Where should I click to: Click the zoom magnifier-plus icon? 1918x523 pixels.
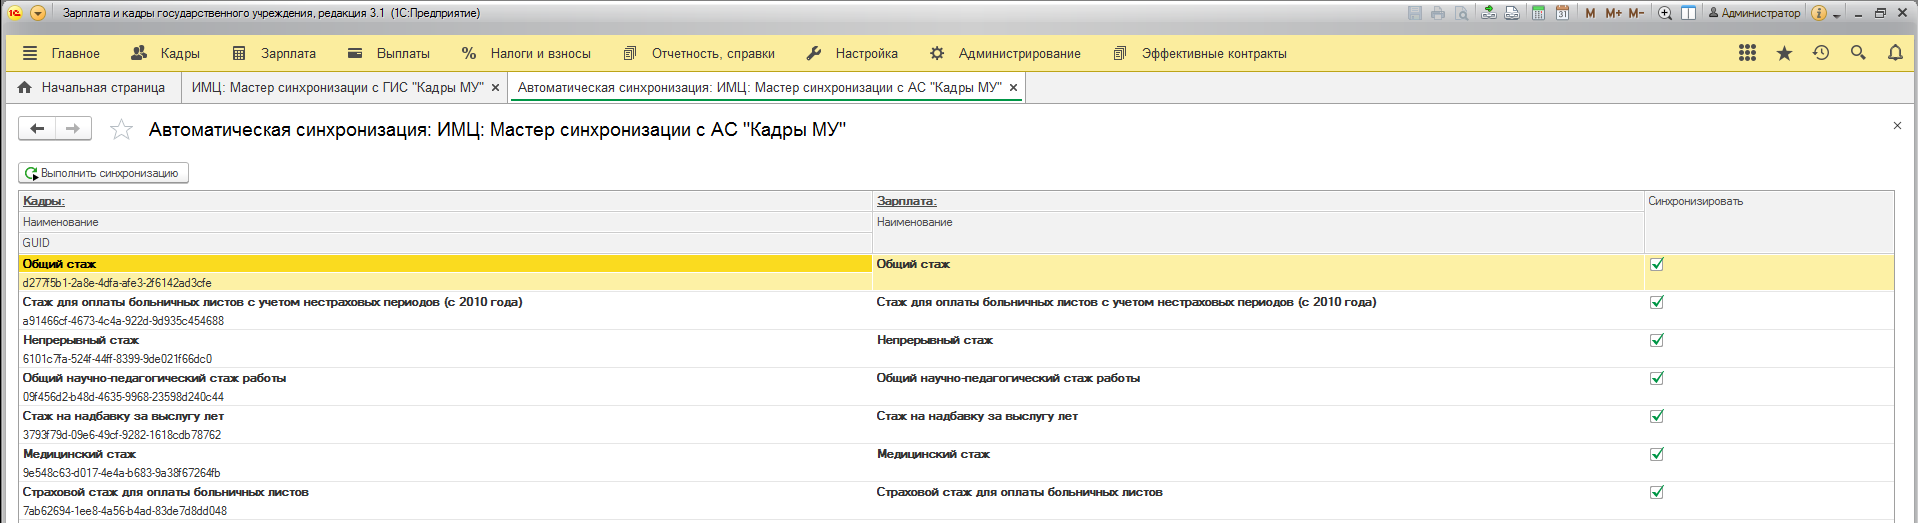(x=1665, y=13)
